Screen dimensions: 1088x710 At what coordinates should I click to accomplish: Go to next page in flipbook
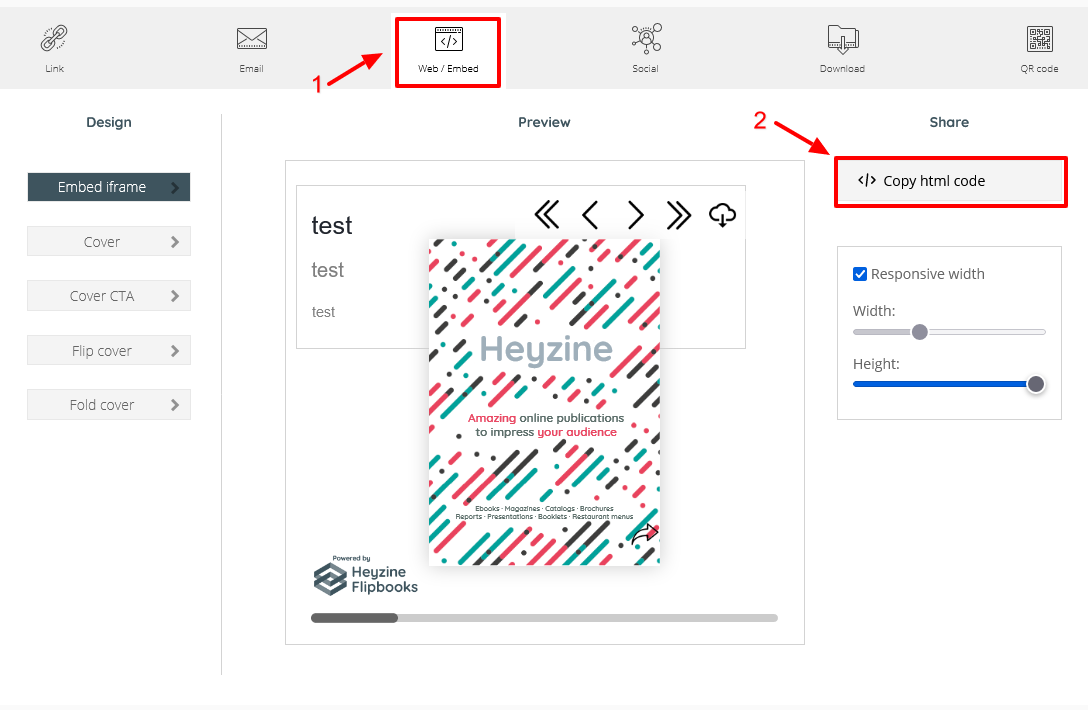635,215
